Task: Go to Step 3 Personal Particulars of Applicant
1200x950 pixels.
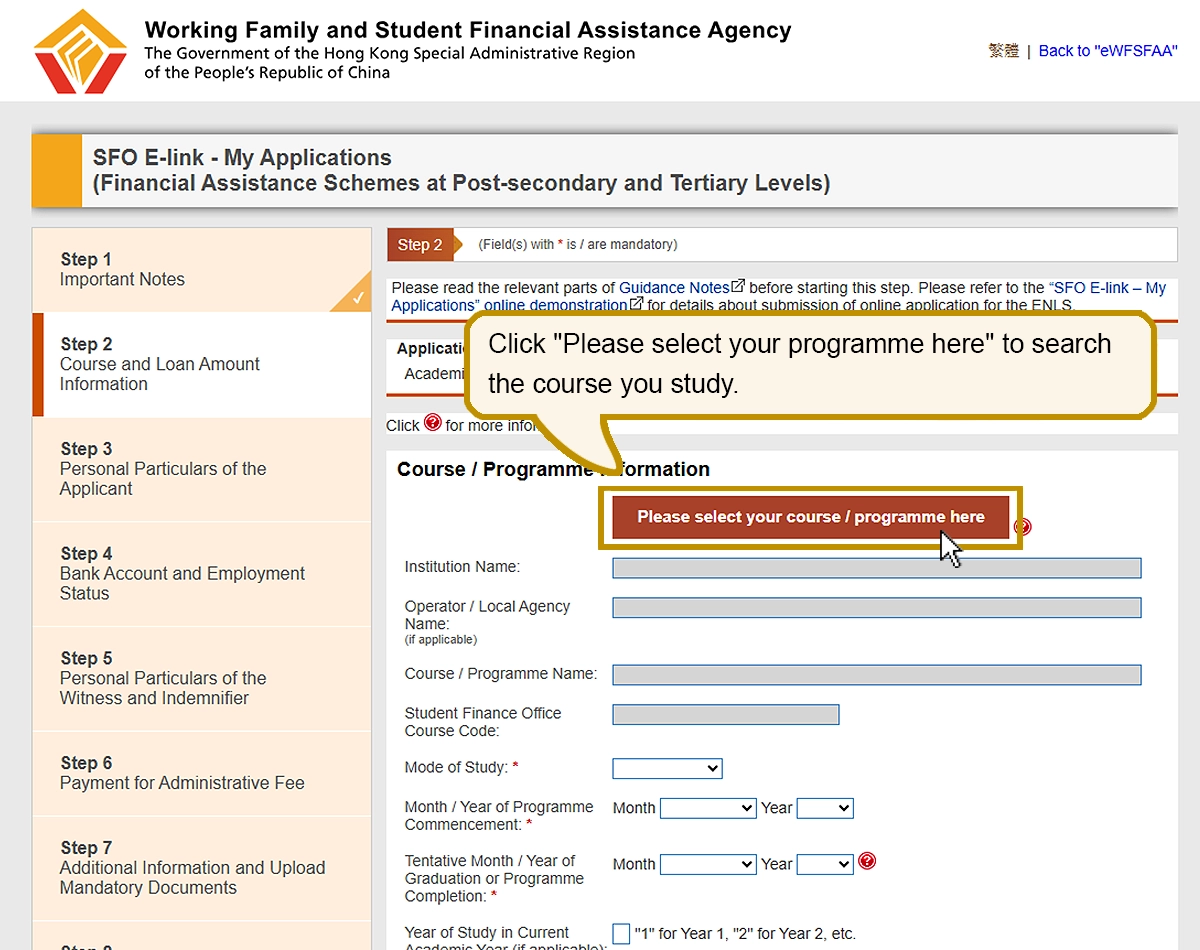Action: (163, 469)
